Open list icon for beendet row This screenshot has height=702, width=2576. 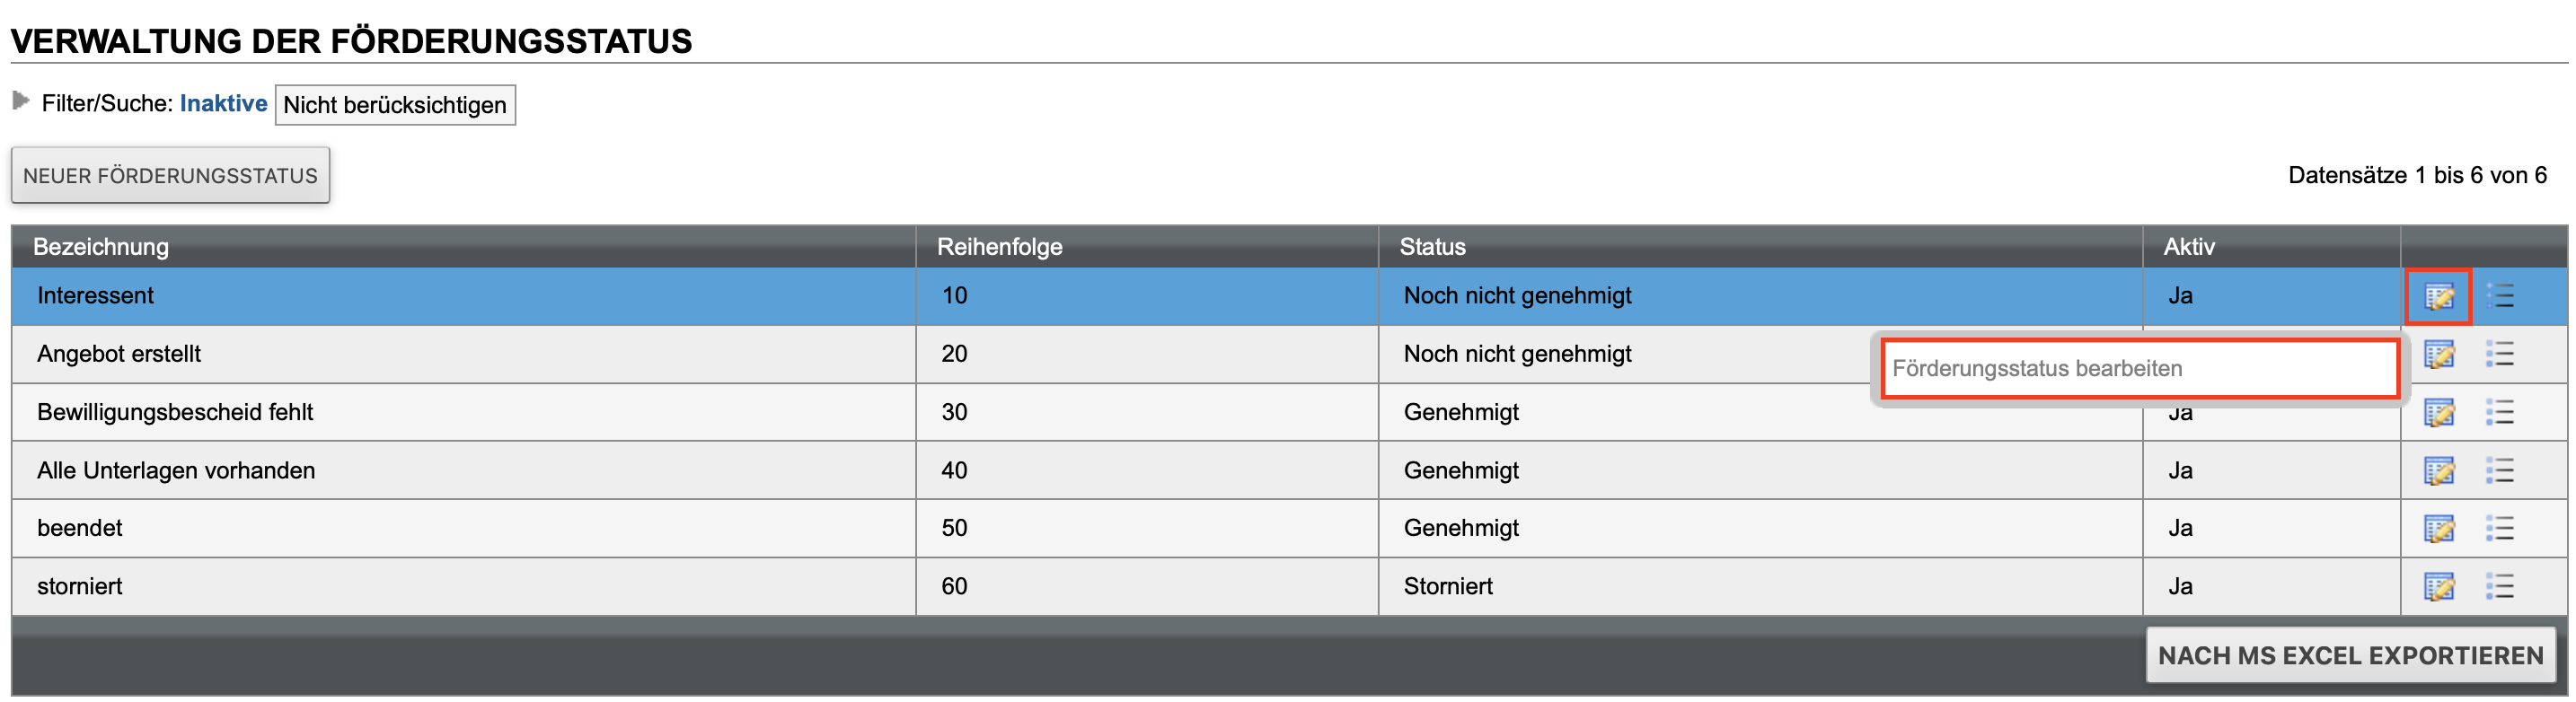pos(2499,528)
